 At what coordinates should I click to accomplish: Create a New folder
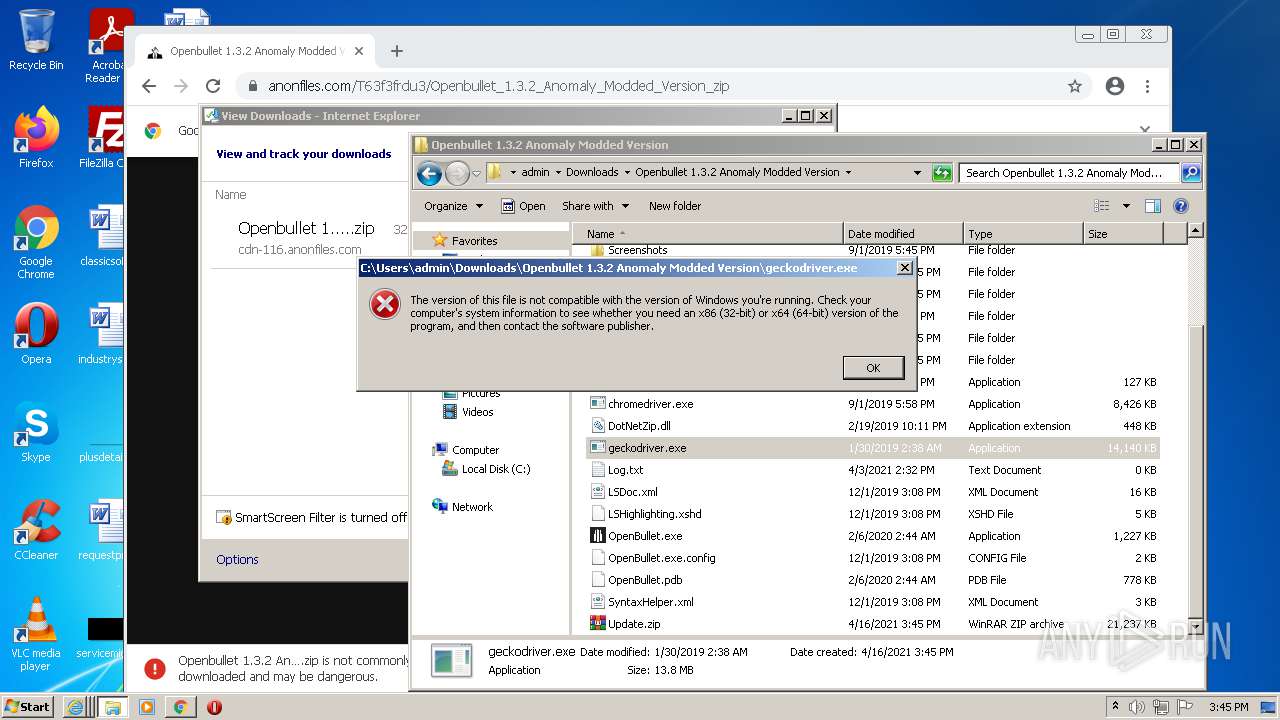[x=675, y=206]
